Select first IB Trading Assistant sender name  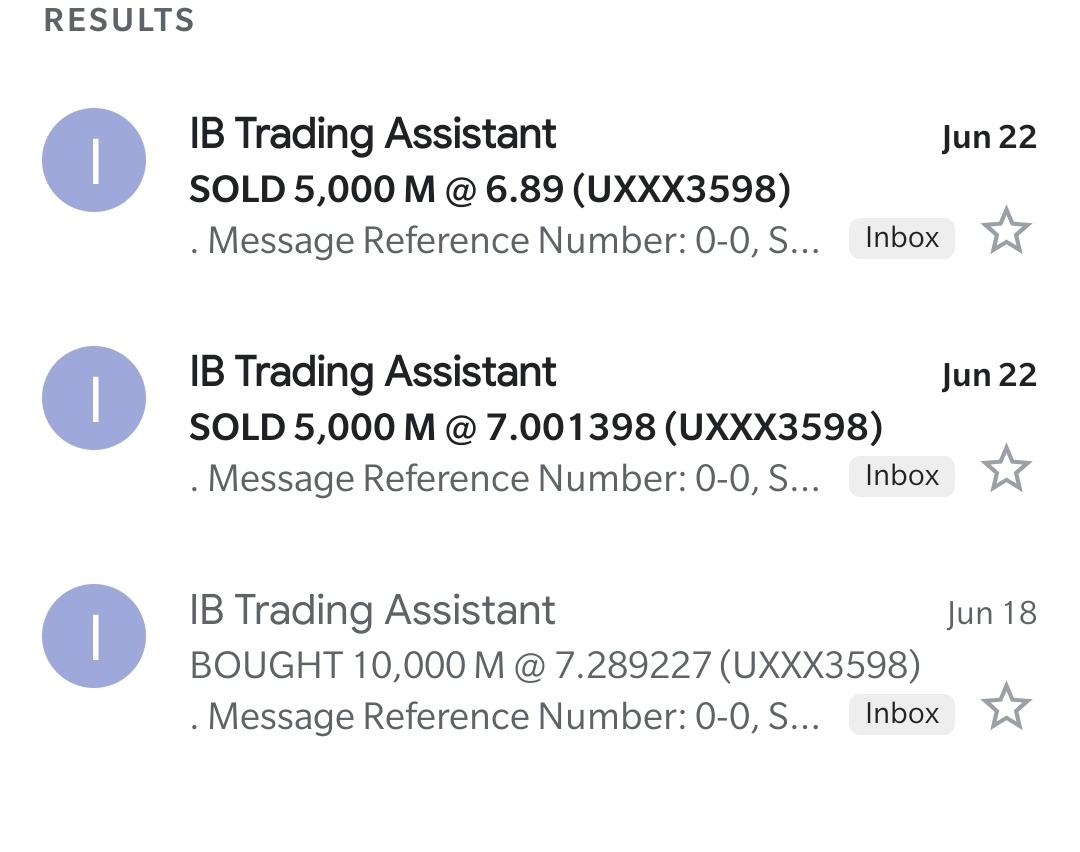[373, 134]
